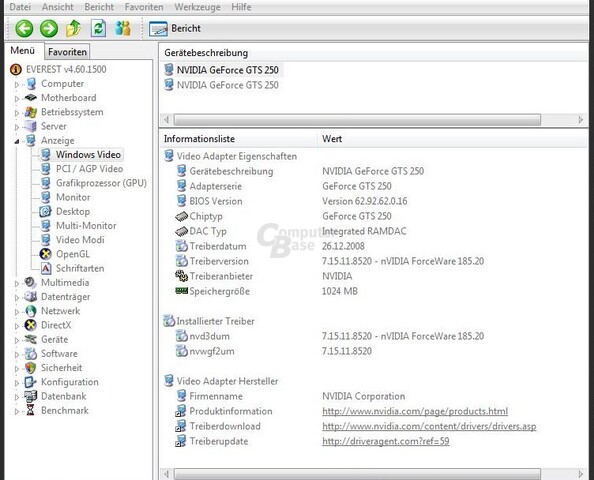Select Multi-Monitor tree item
The height and width of the screenshot is (480, 594).
click(86, 226)
